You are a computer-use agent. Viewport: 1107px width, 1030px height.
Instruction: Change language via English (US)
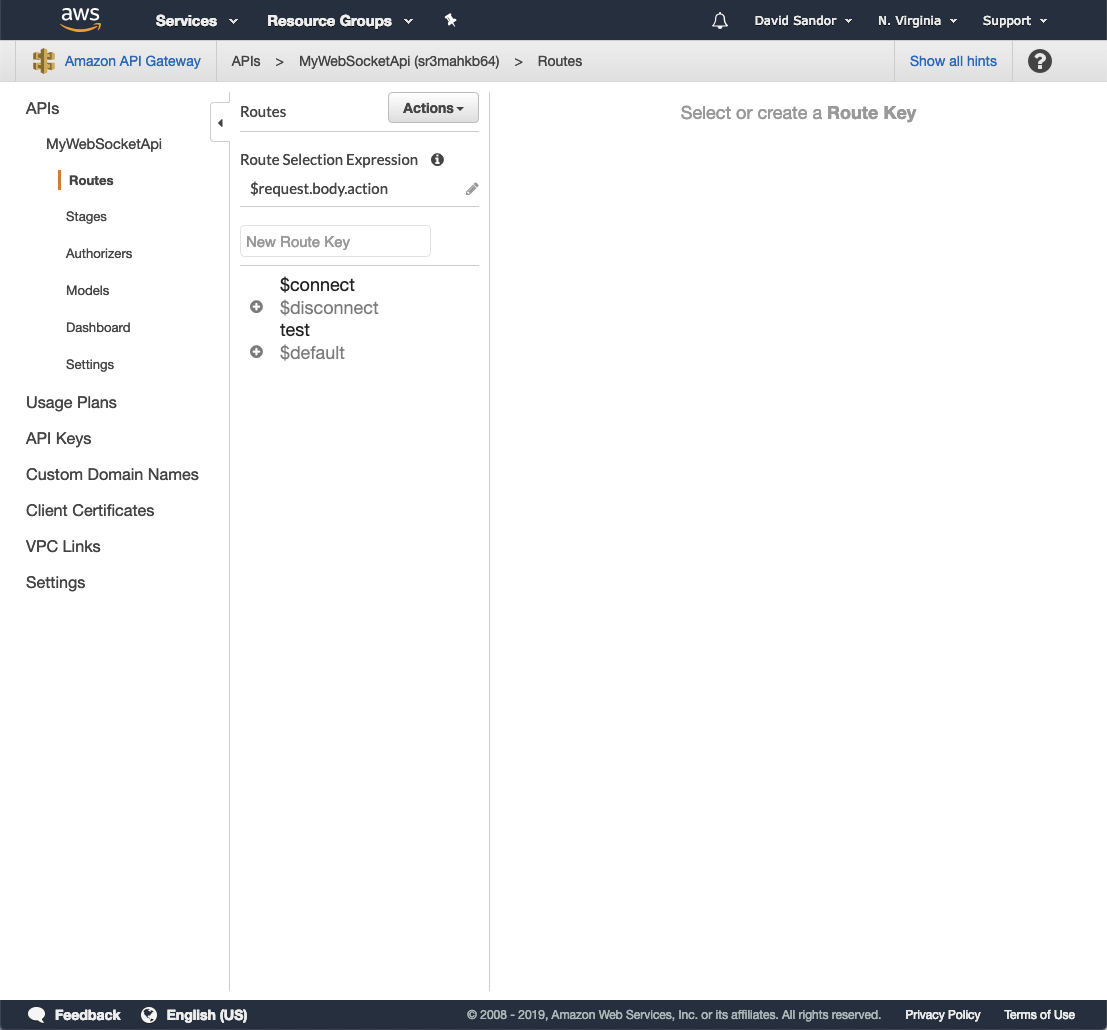[207, 1014]
